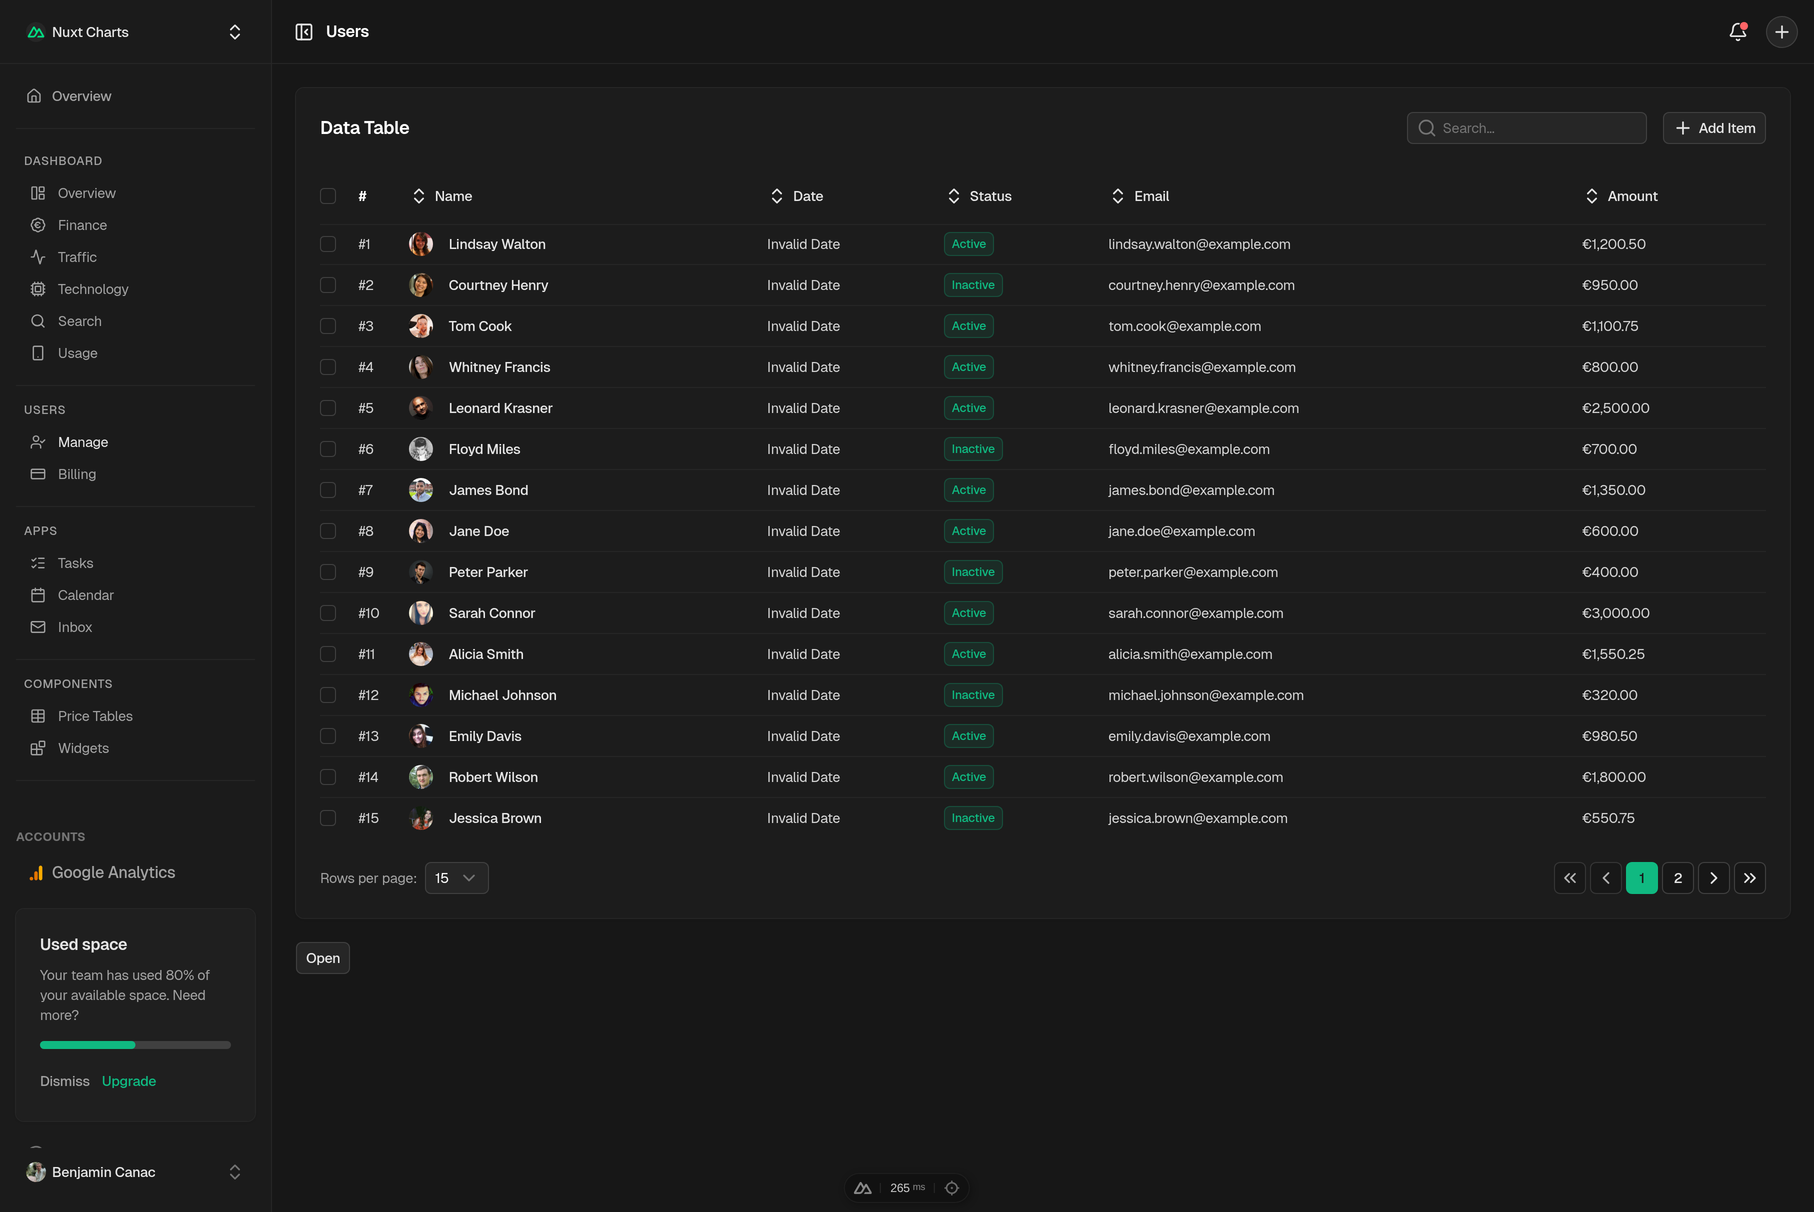Click the inspector target icon in devtools bar
This screenshot has height=1212, width=1814.
952,1188
